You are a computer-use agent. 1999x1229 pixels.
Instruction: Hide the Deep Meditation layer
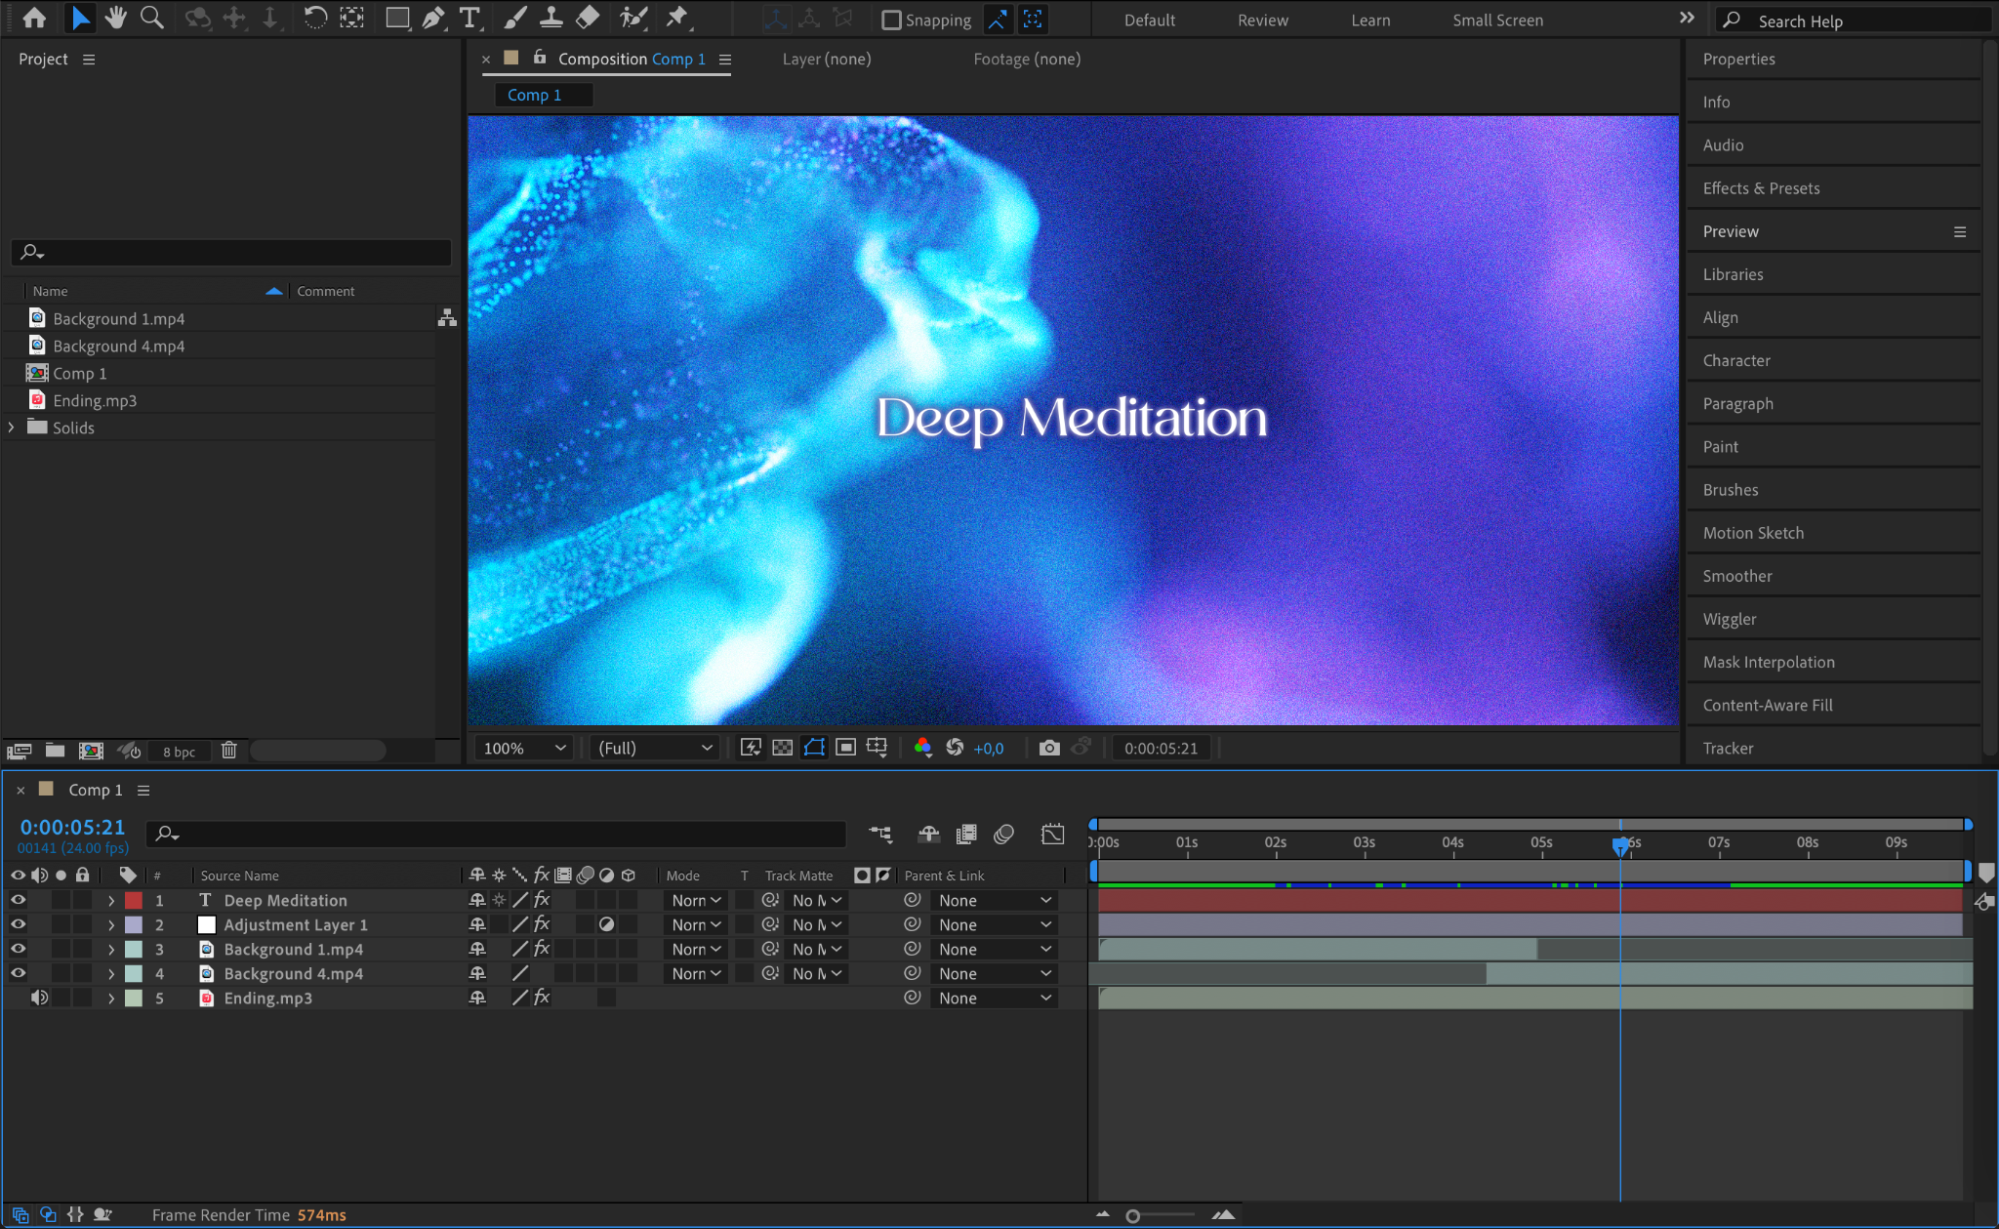pos(18,900)
